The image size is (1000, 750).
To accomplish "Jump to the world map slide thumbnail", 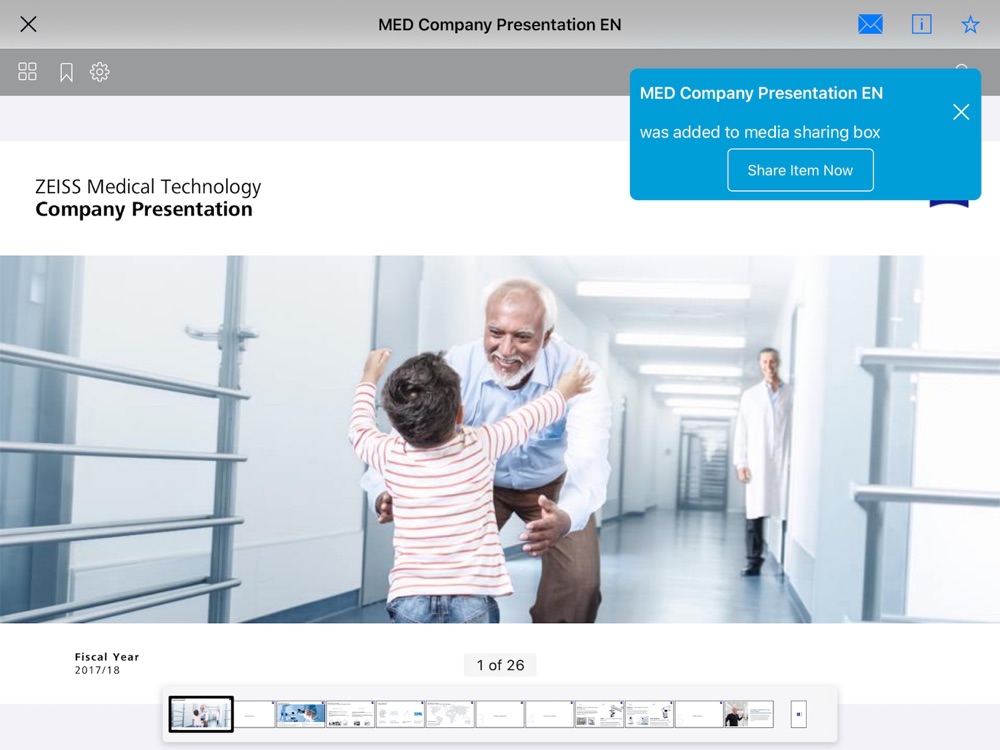I will click(450, 714).
